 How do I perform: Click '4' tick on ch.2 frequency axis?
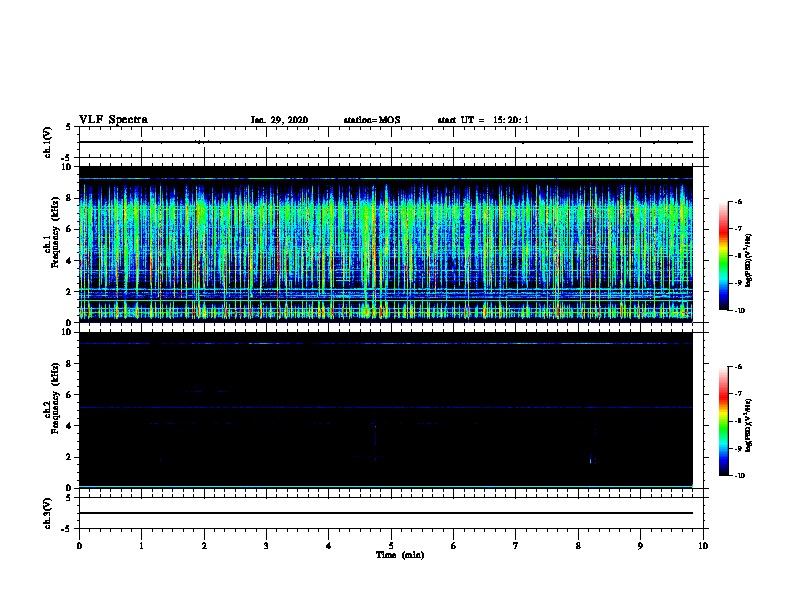[x=69, y=426]
